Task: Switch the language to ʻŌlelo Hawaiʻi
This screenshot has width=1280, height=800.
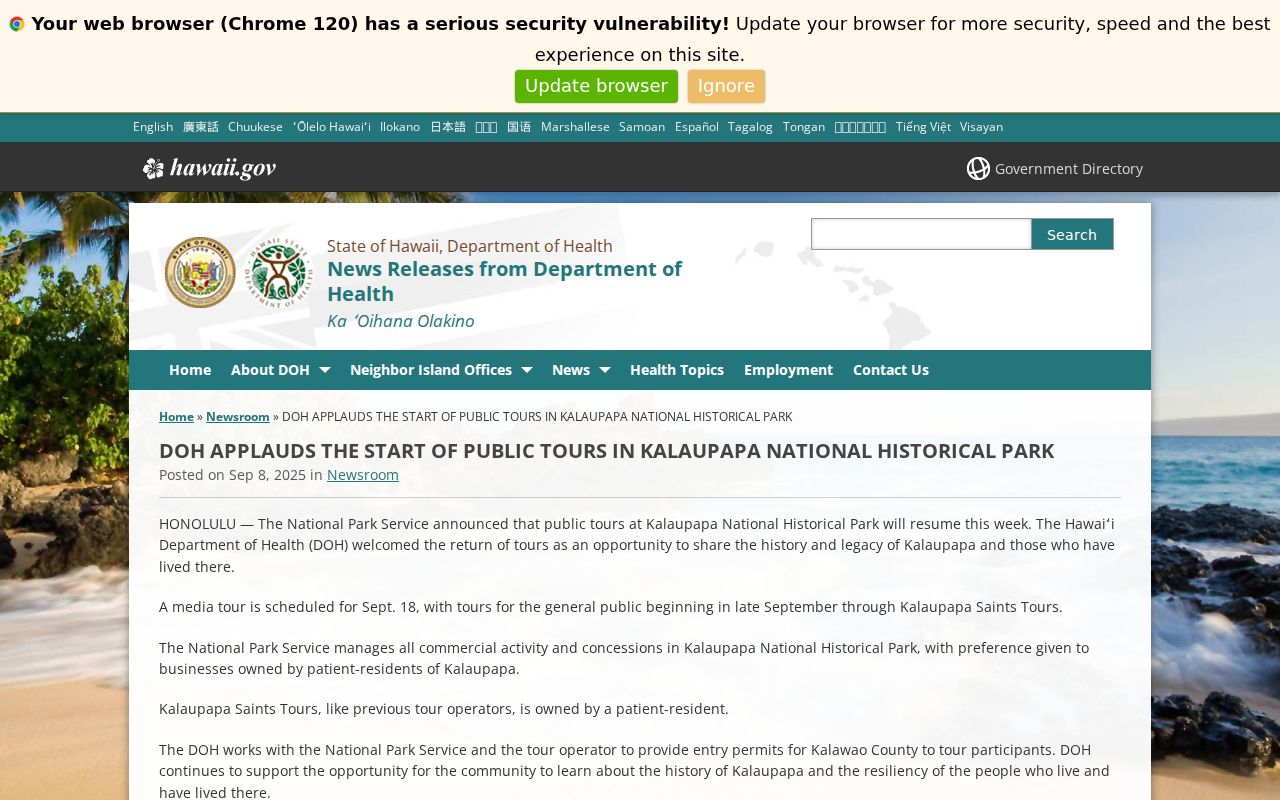Action: coord(331,127)
